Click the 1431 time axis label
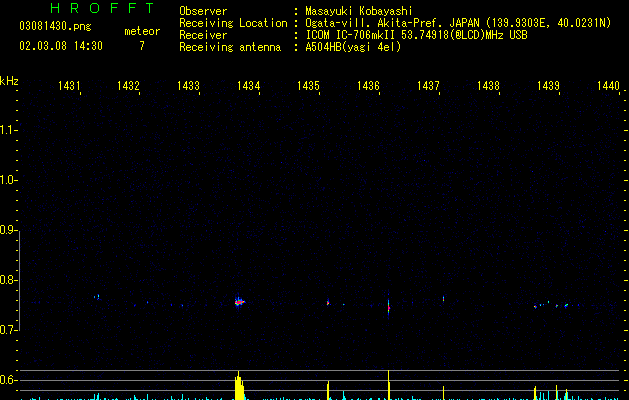The width and height of the screenshot is (629, 400). [69, 86]
